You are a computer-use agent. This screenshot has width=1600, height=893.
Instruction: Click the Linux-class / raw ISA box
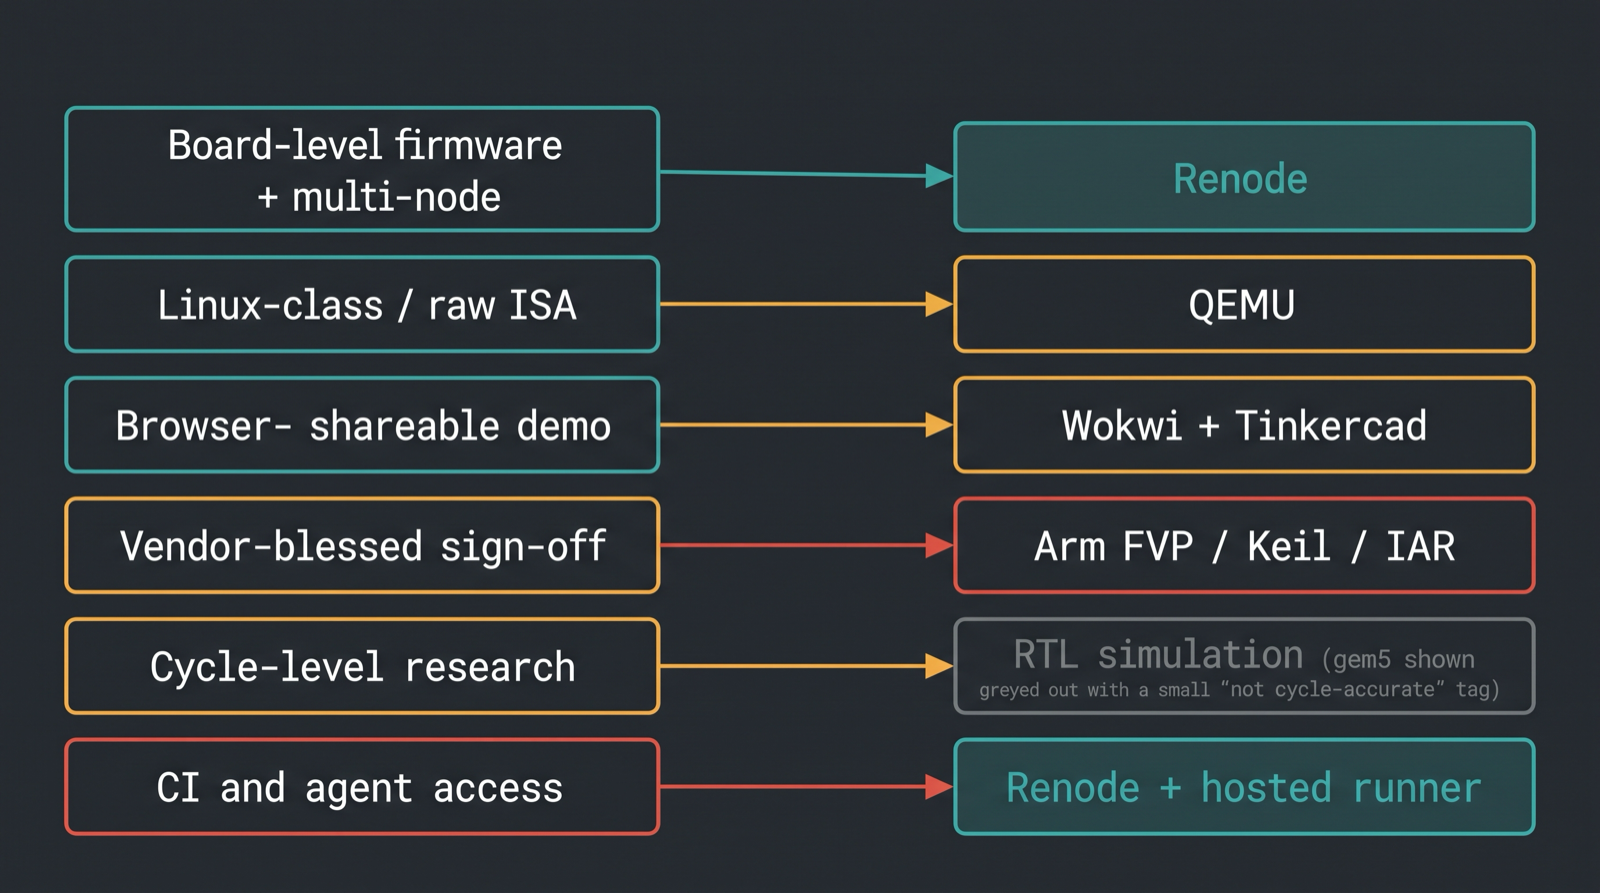click(x=362, y=304)
